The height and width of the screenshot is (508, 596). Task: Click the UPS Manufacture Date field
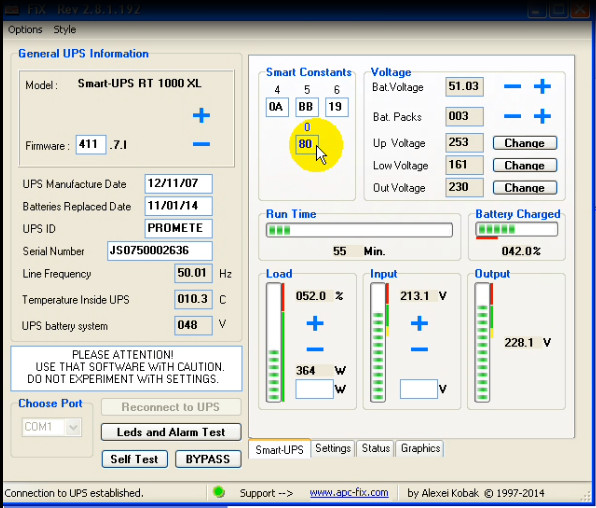(x=178, y=184)
